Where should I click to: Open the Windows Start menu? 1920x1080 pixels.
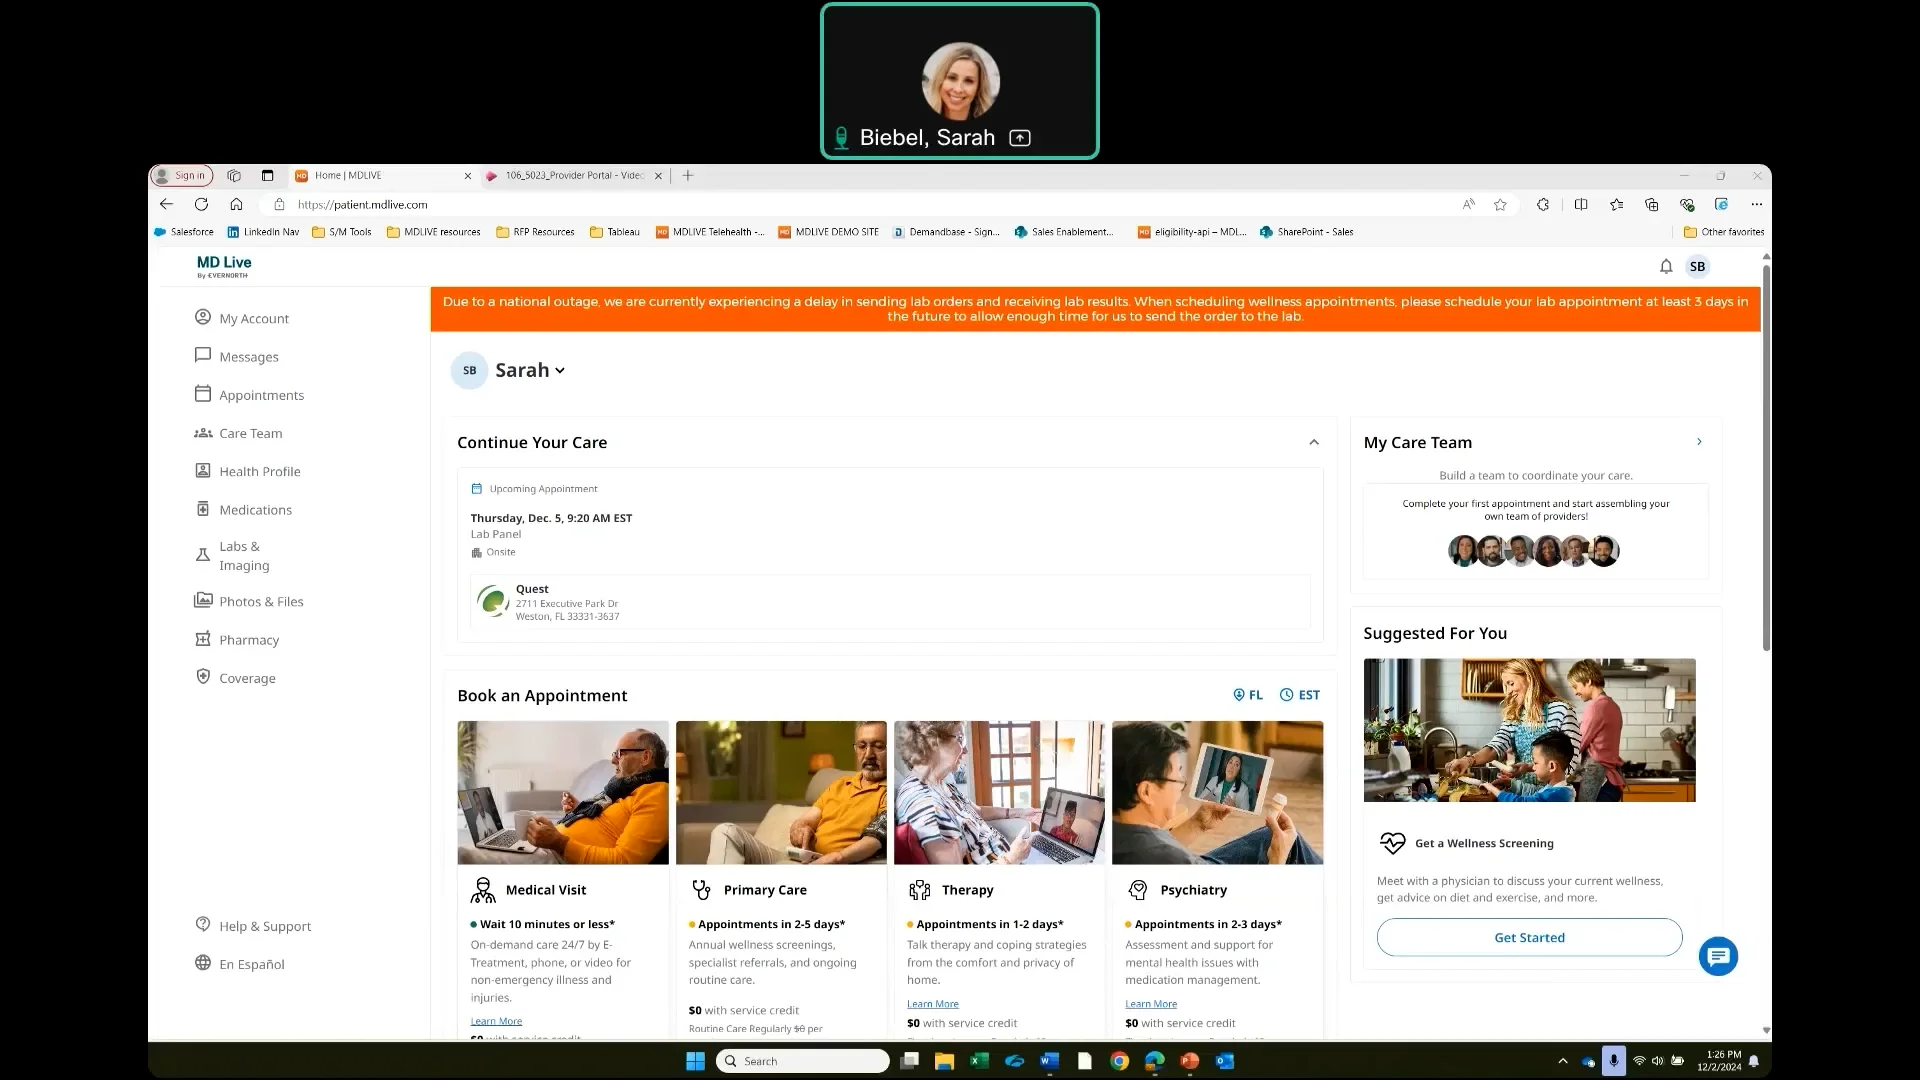pos(695,1061)
